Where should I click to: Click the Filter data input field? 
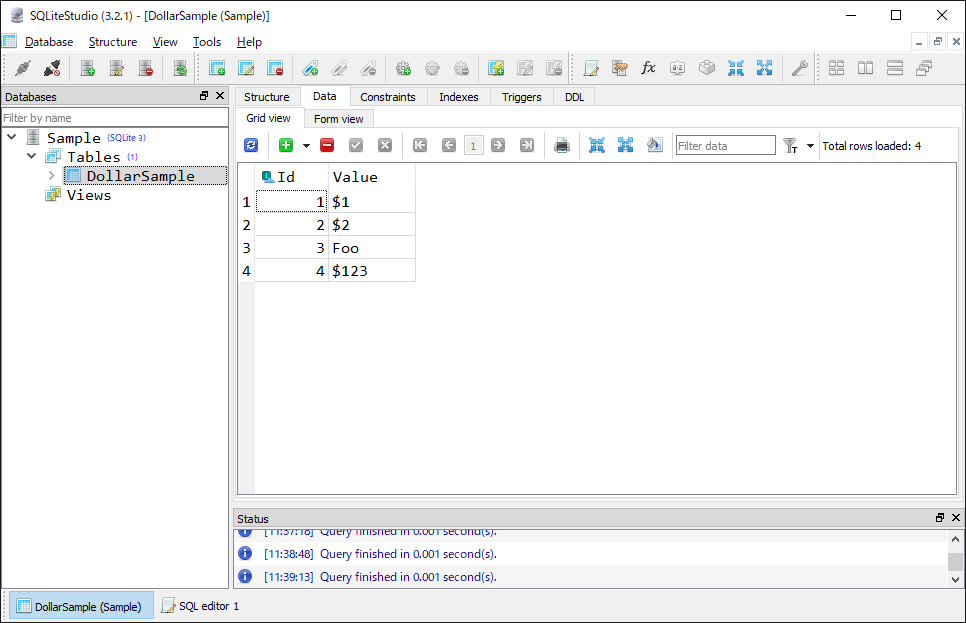pyautogui.click(x=725, y=145)
